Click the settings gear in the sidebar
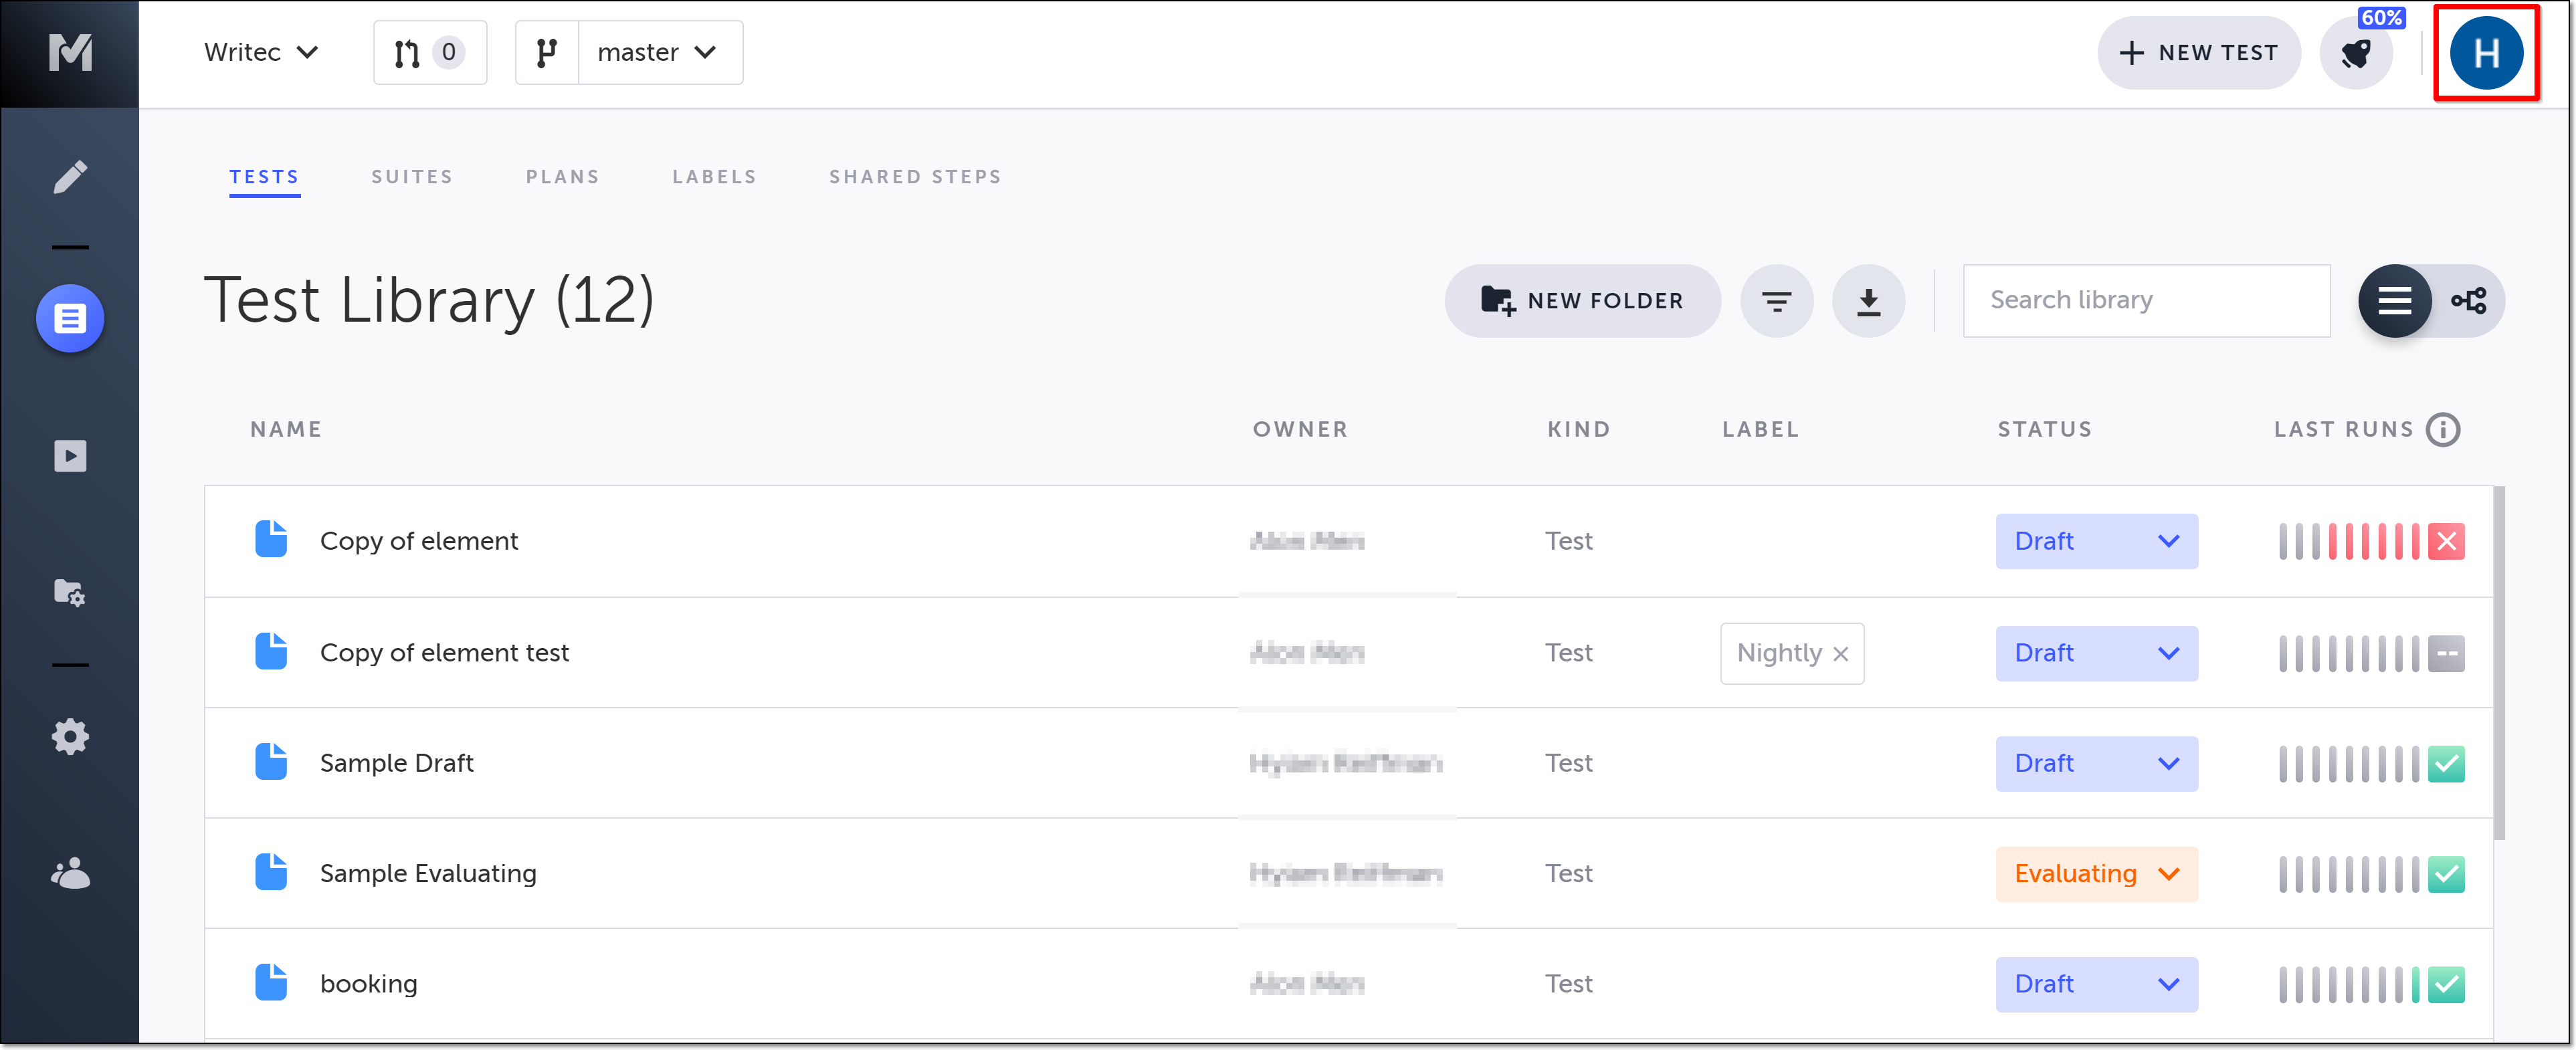Screen dimensions: 2576x1050 point(70,737)
